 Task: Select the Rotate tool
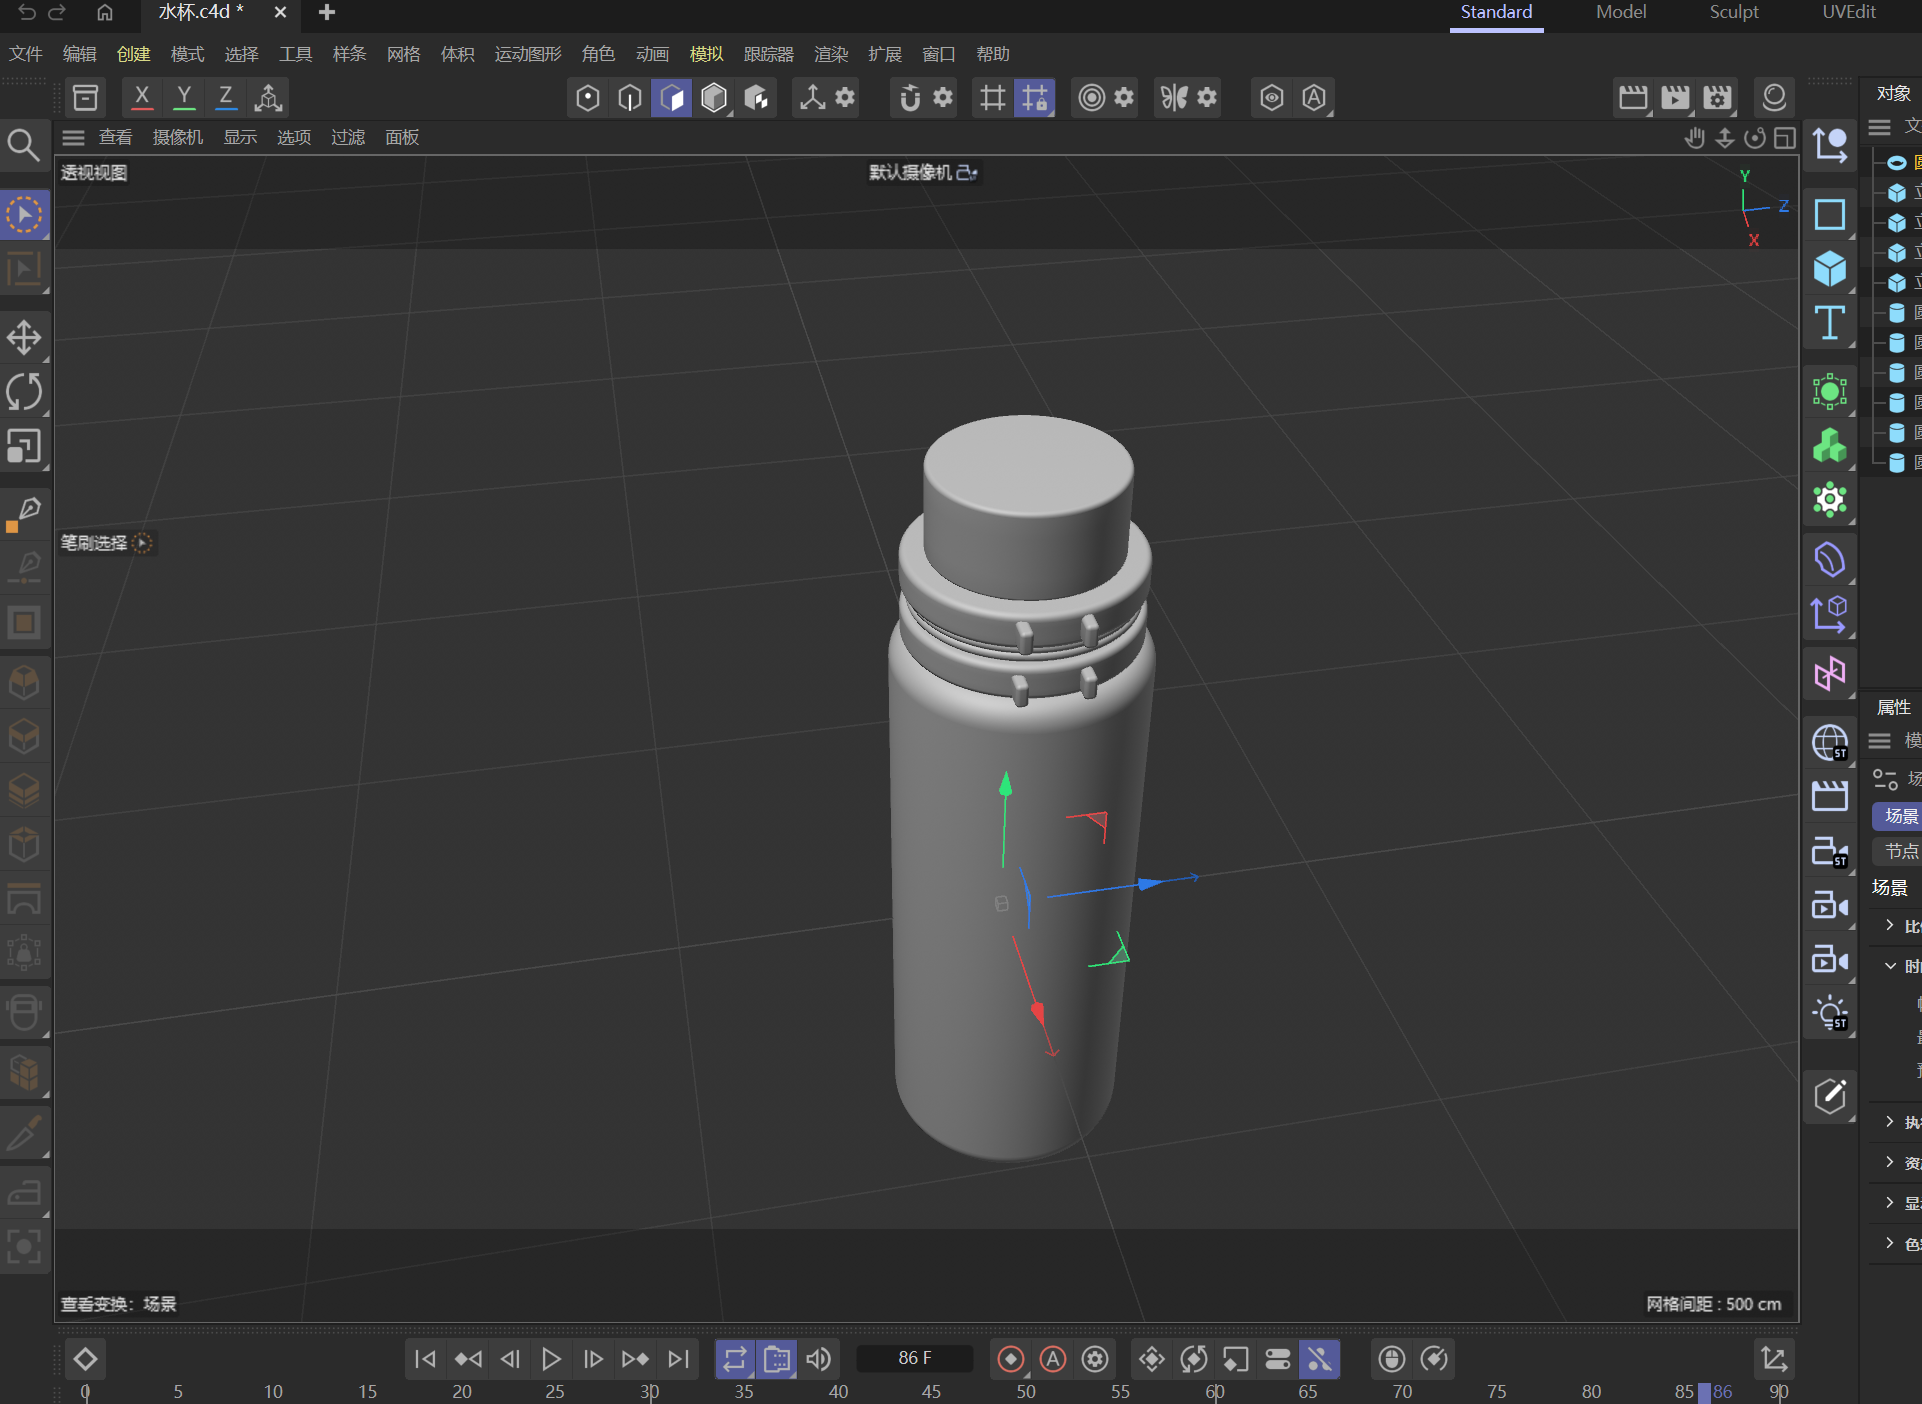(x=24, y=391)
